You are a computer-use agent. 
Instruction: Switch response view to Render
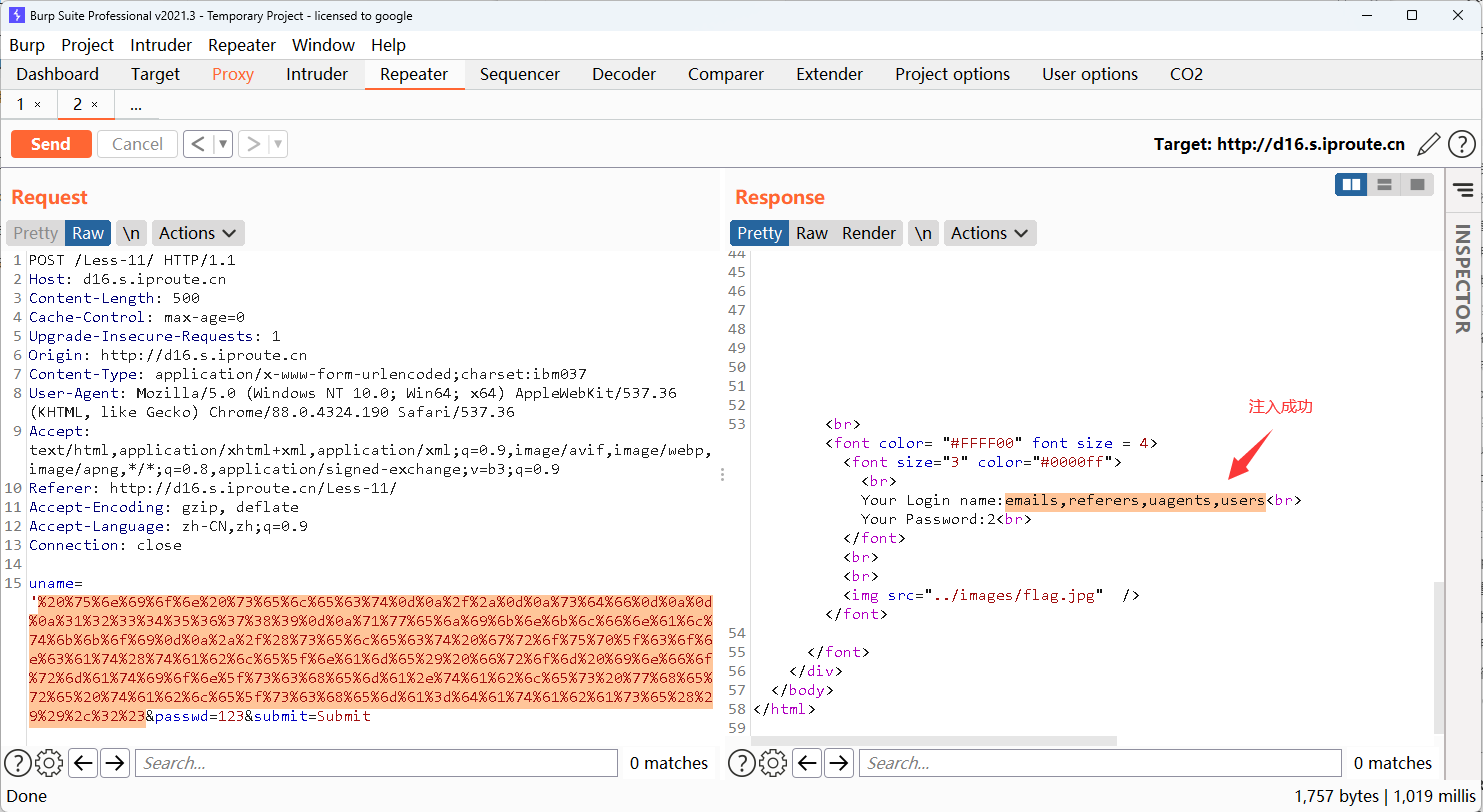[868, 233]
